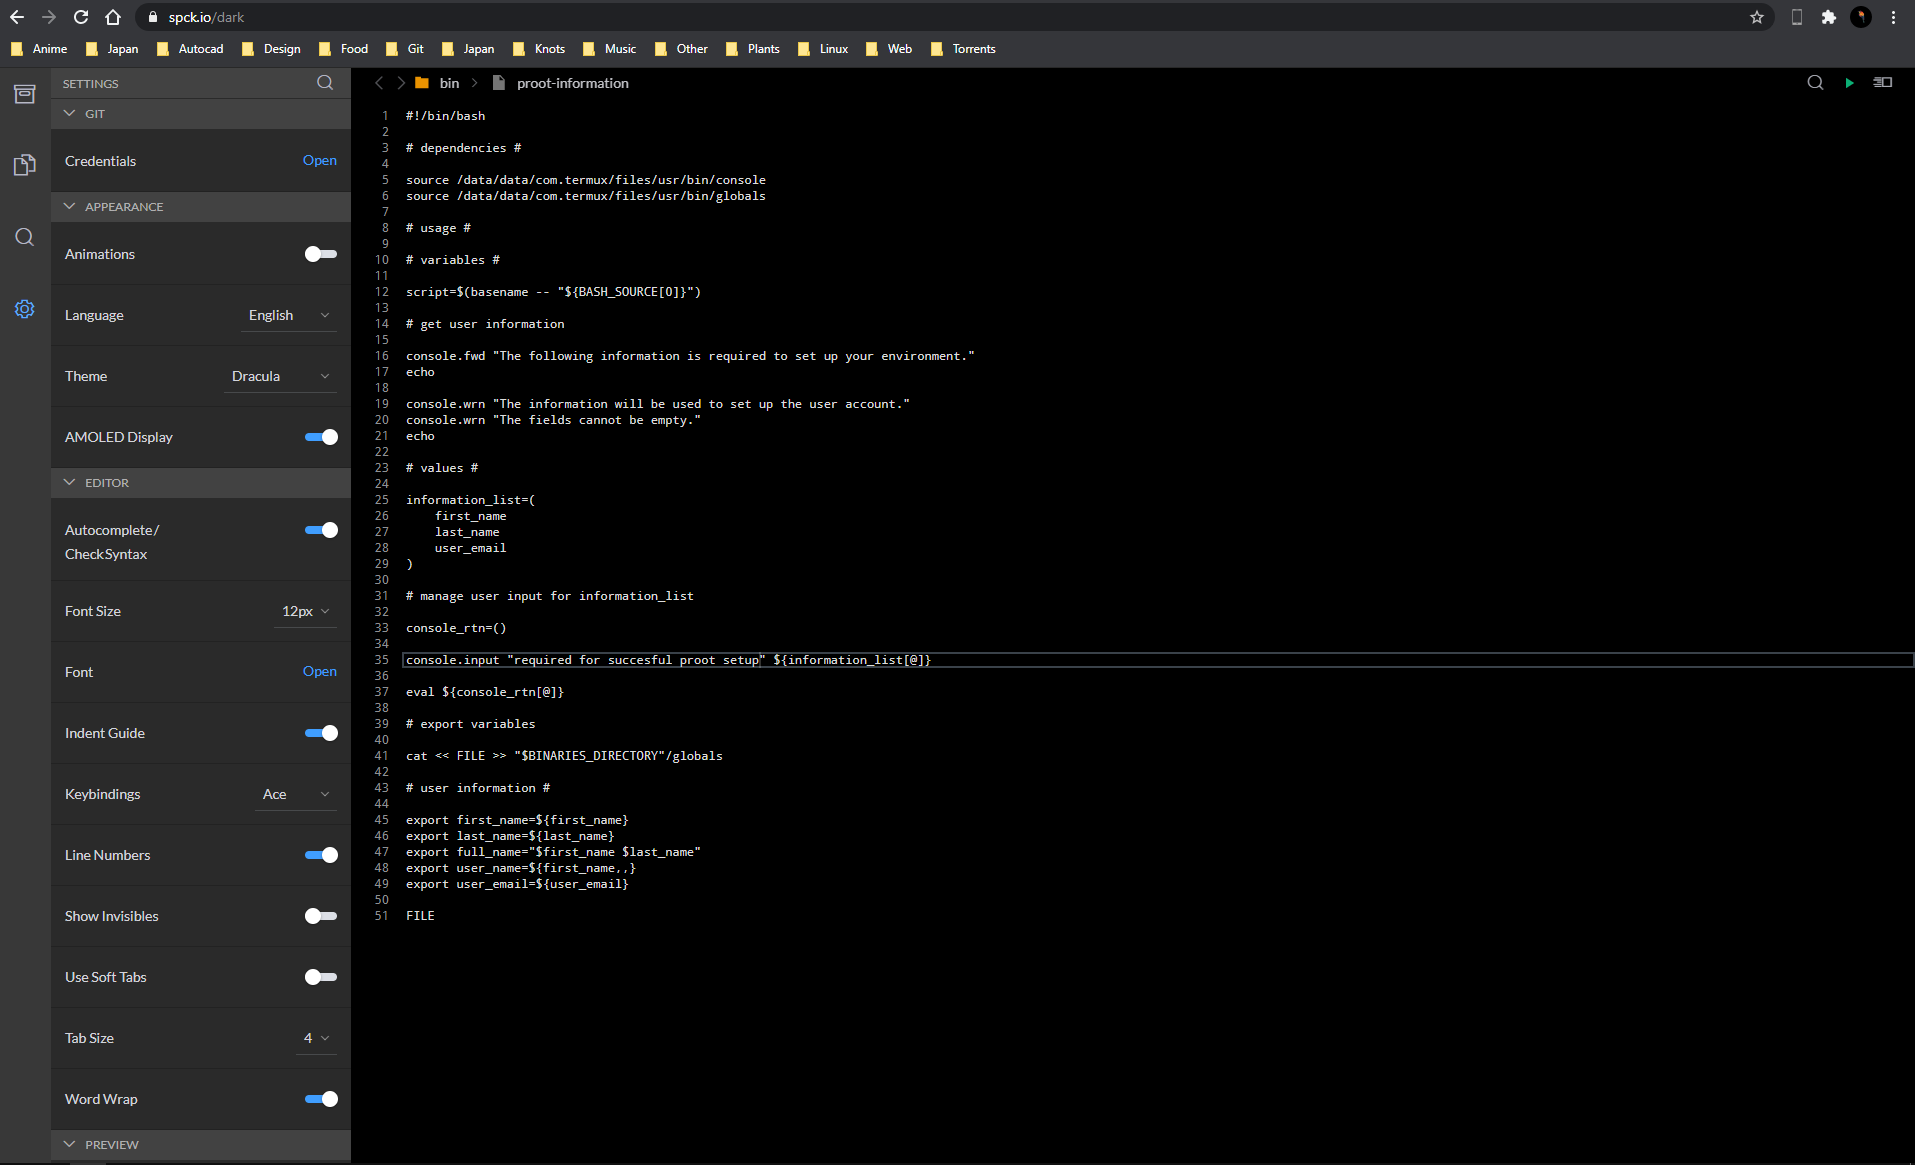Viewport: 1915px width, 1165px height.
Task: Disable AMOLED Display
Action: pos(322,437)
